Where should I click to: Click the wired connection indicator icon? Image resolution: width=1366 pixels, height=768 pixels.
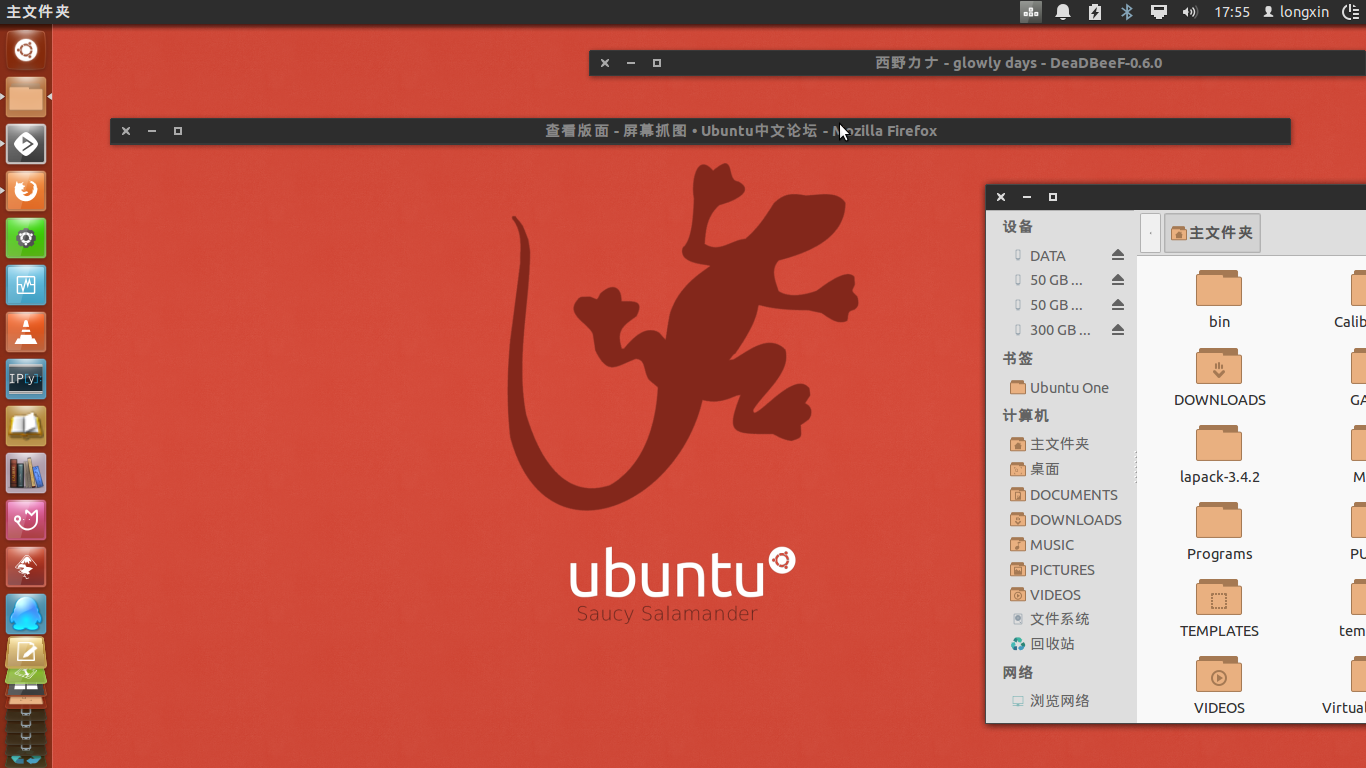click(1158, 12)
